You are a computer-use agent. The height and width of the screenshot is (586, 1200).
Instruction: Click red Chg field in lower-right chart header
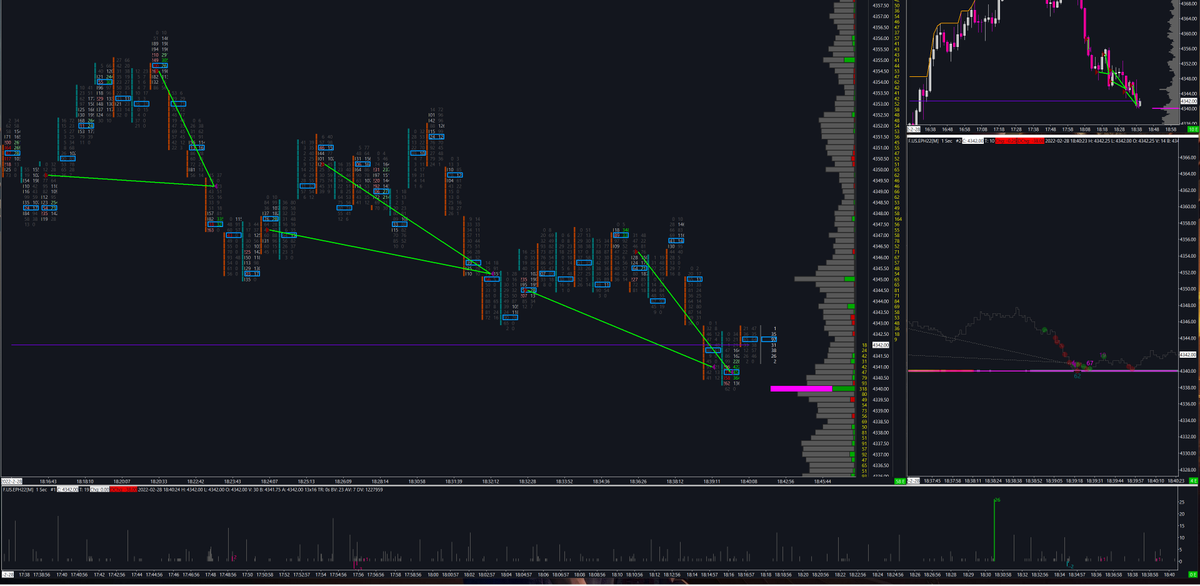1006,141
